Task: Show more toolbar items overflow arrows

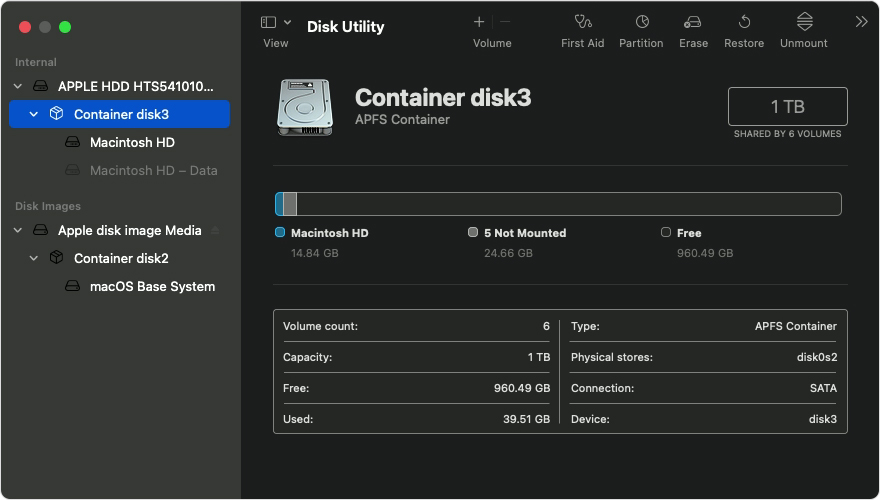Action: pos(861,22)
